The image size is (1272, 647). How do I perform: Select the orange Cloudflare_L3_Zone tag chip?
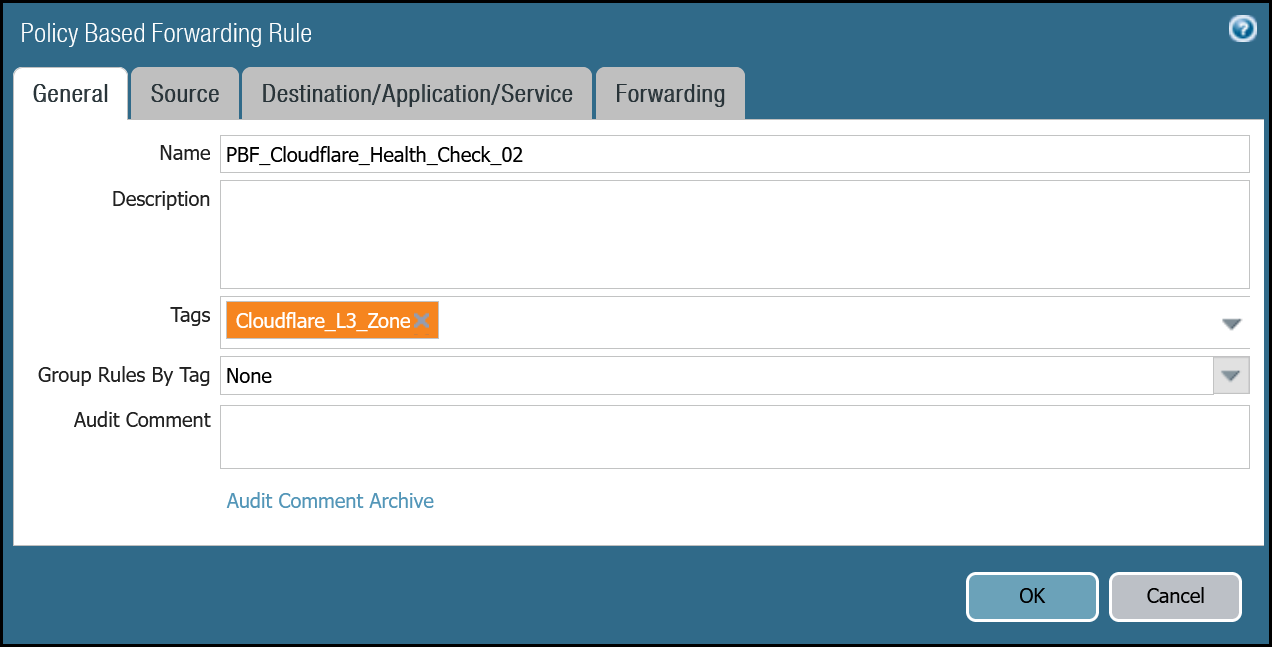tap(322, 321)
